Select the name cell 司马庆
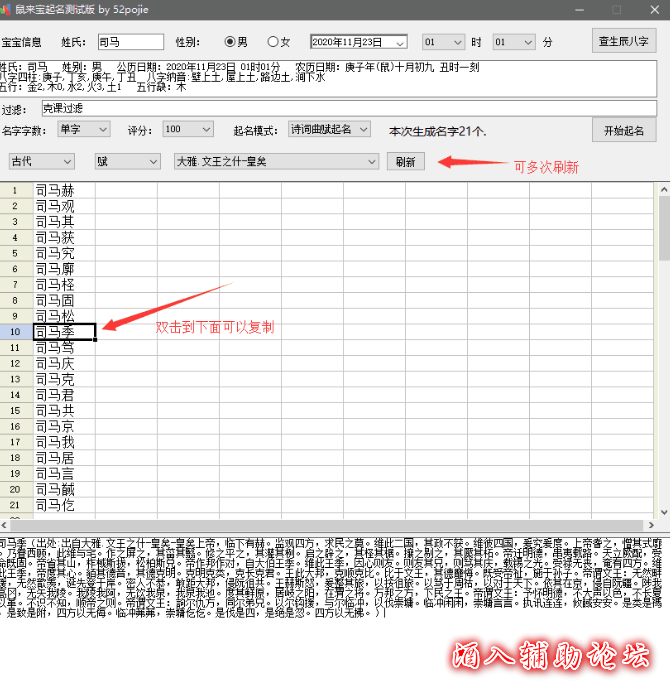Screen dimensions: 670x688 [x=64, y=364]
